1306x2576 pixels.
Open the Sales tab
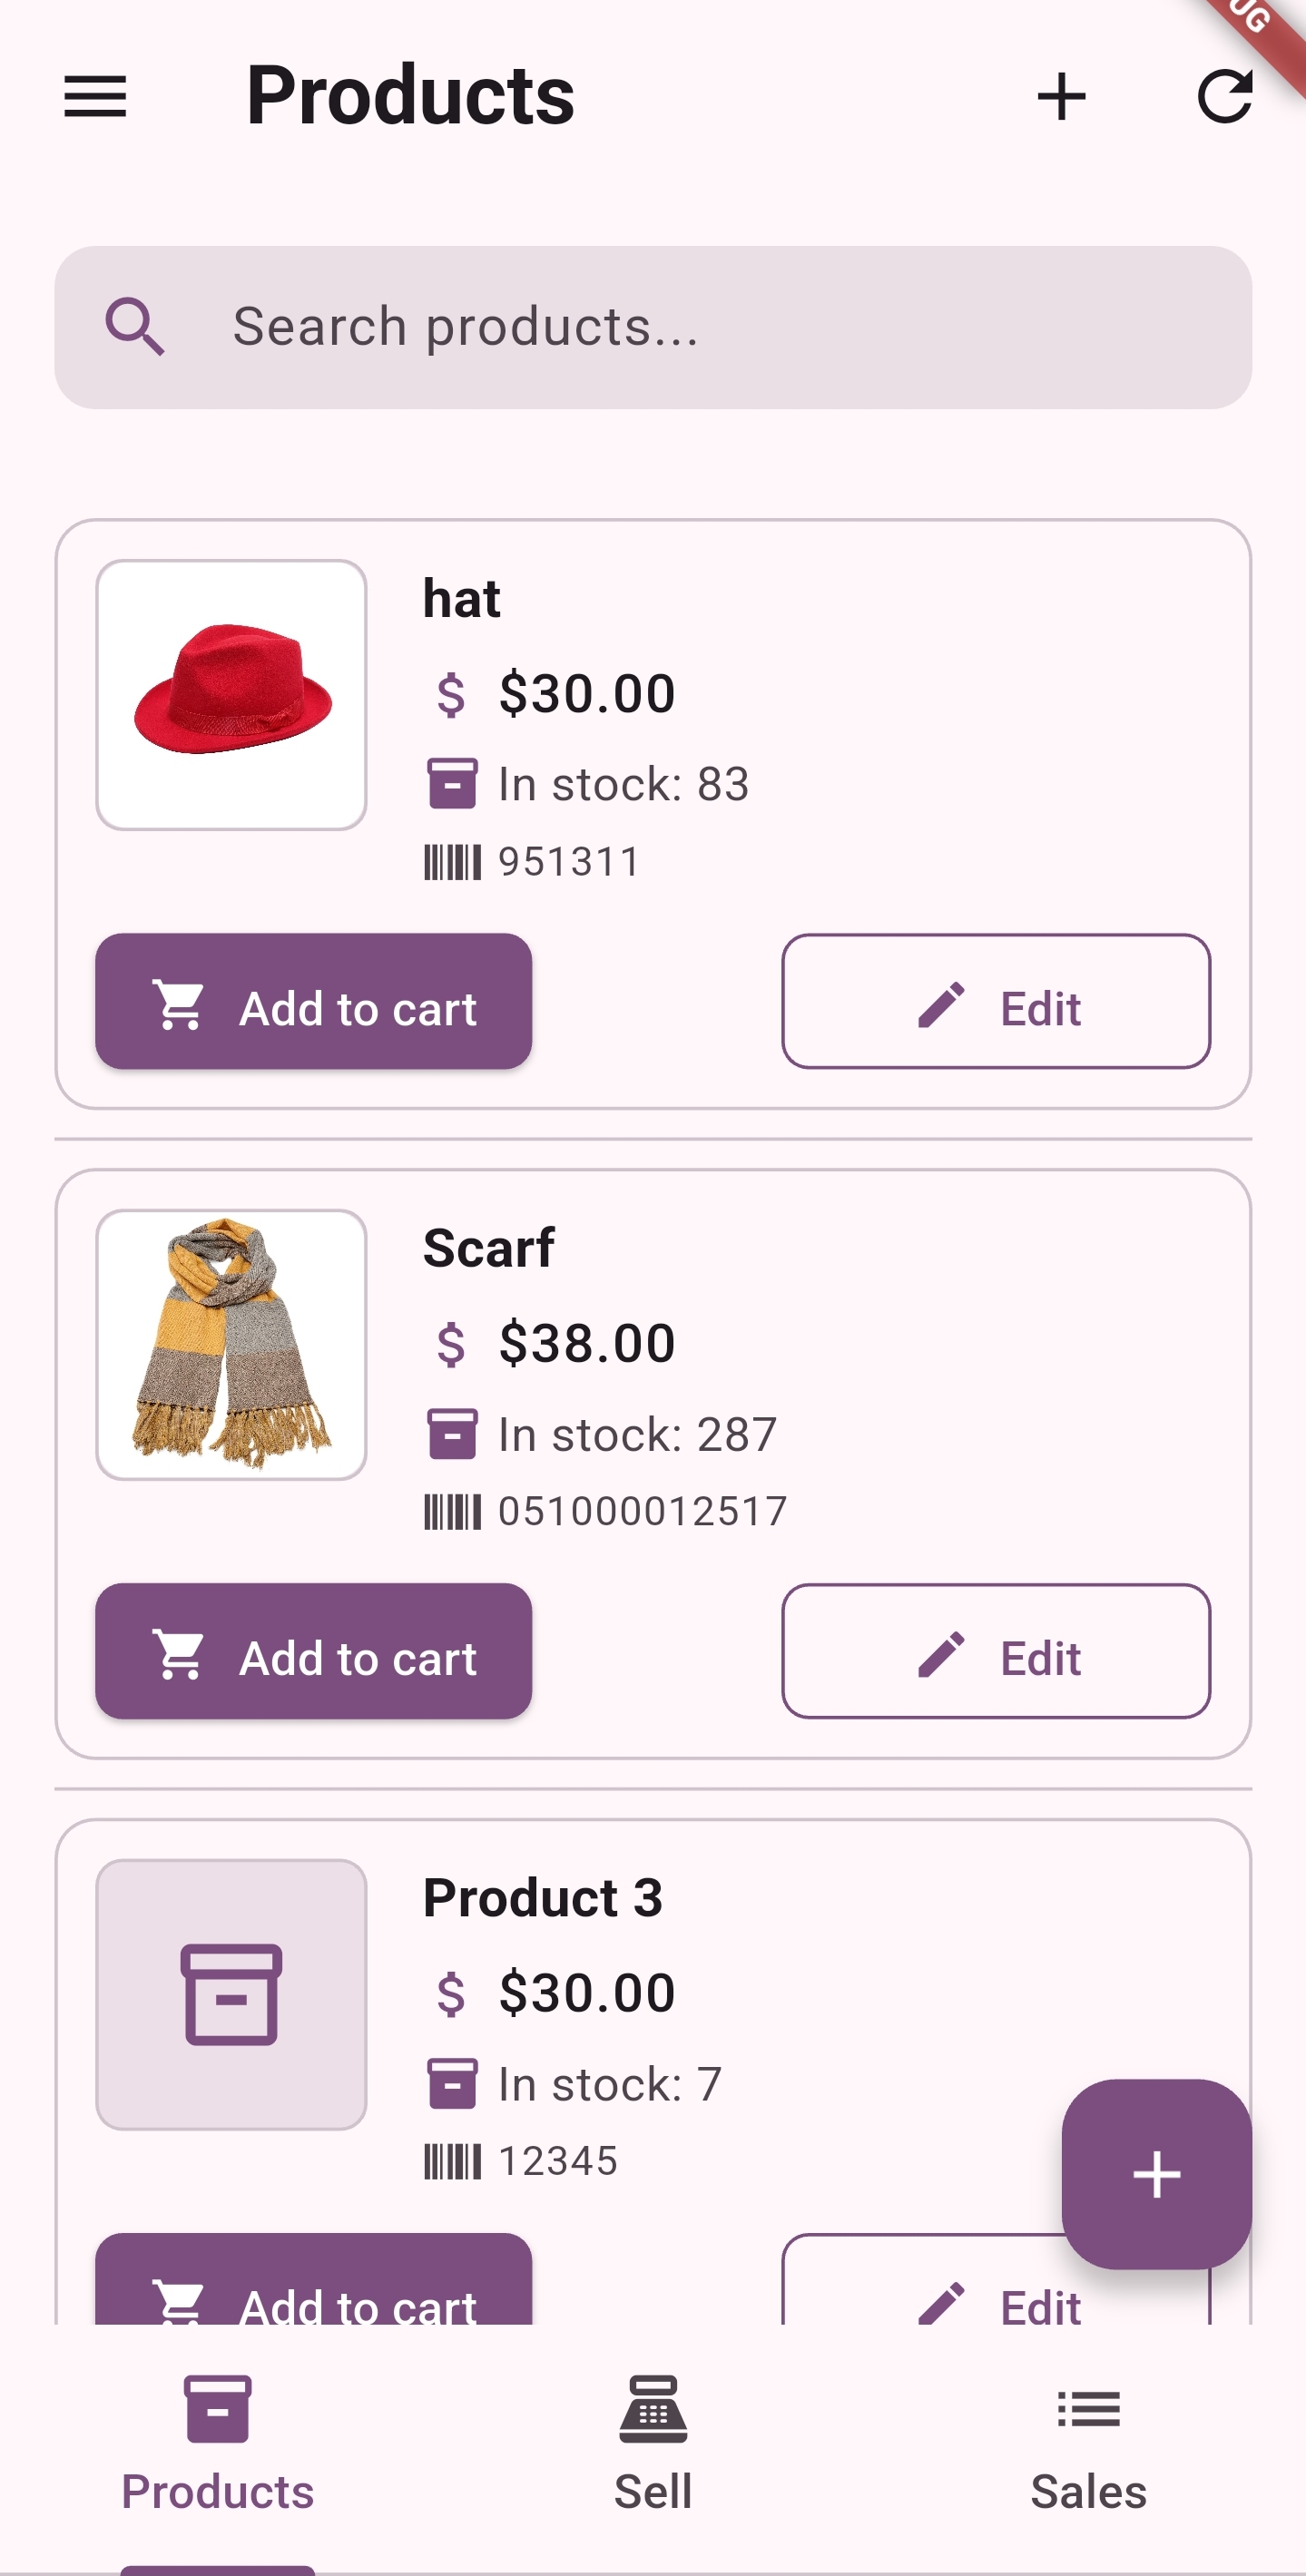pyautogui.click(x=1088, y=2446)
